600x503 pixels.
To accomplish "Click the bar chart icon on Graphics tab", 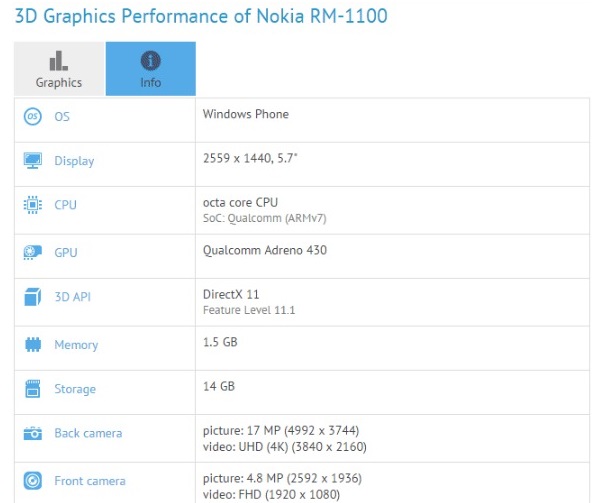I will (x=59, y=61).
